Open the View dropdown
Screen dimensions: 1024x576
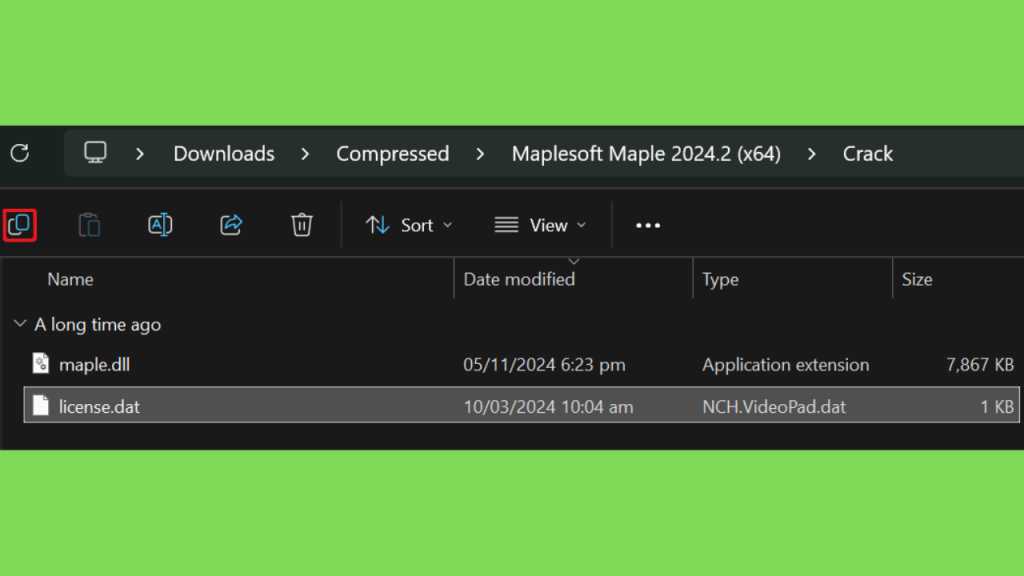click(540, 225)
